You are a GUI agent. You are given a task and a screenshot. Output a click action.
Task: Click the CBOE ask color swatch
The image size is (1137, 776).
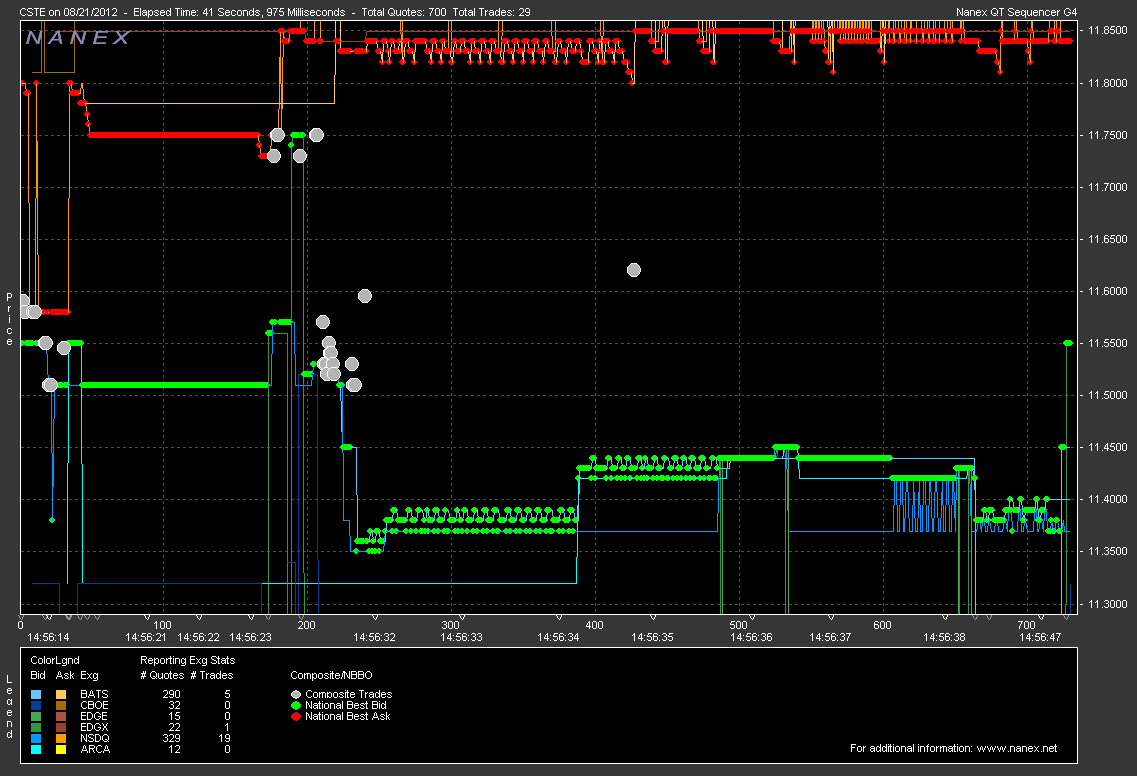(61, 706)
